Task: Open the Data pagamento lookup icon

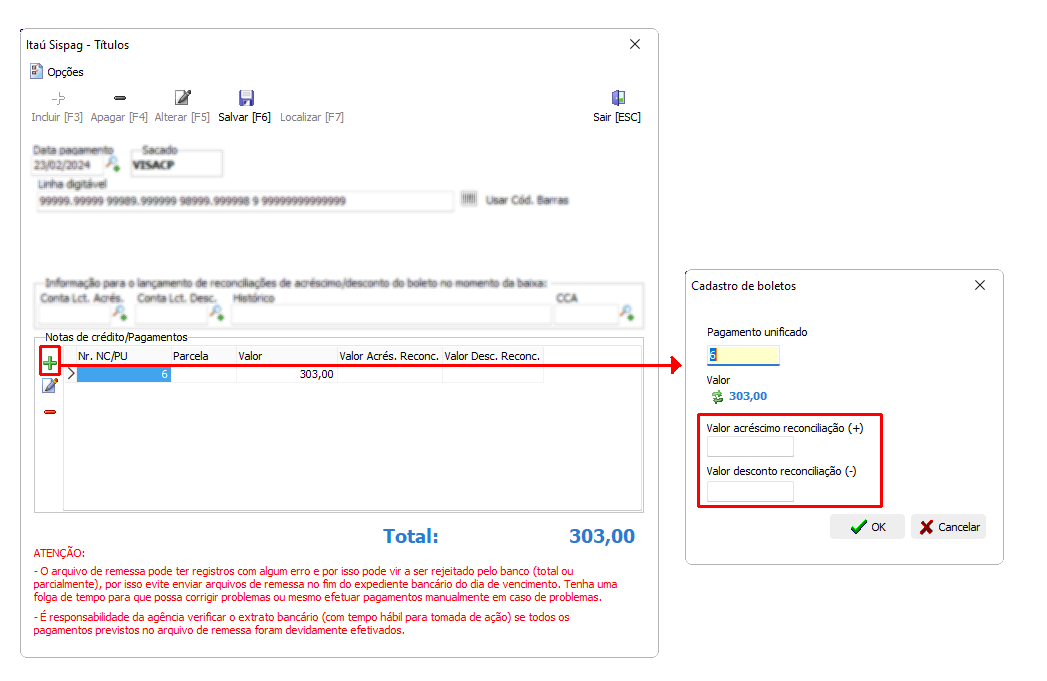Action: point(113,163)
